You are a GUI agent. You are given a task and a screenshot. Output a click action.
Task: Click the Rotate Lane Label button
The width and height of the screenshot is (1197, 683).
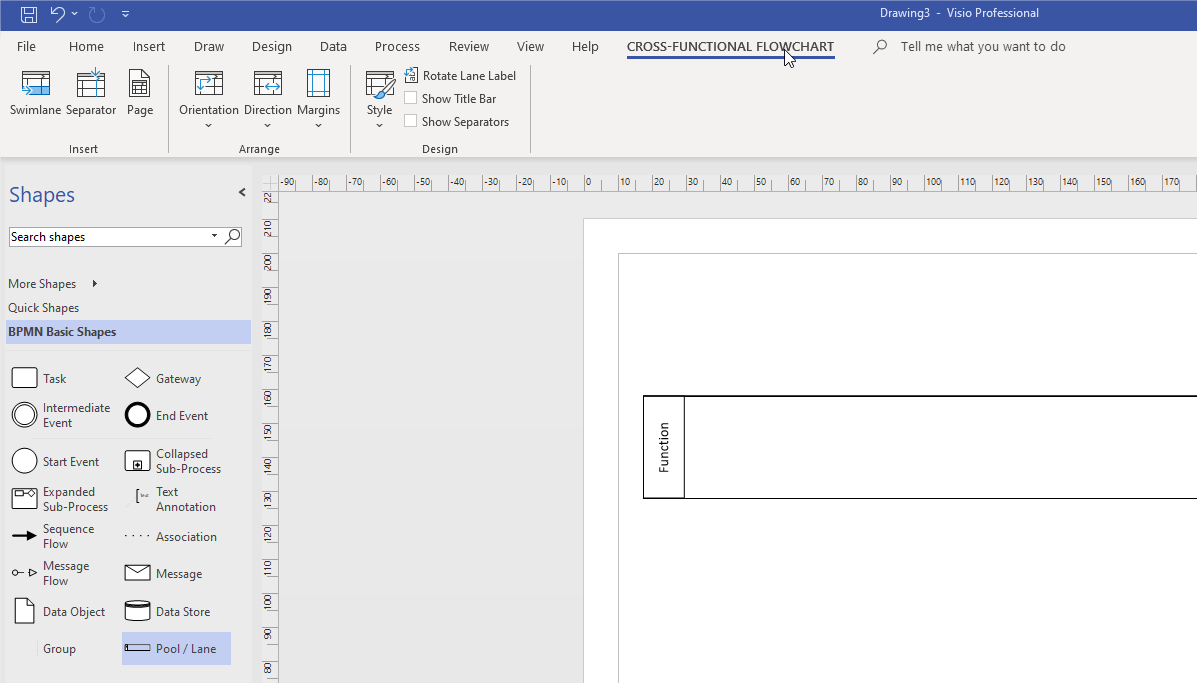point(460,76)
